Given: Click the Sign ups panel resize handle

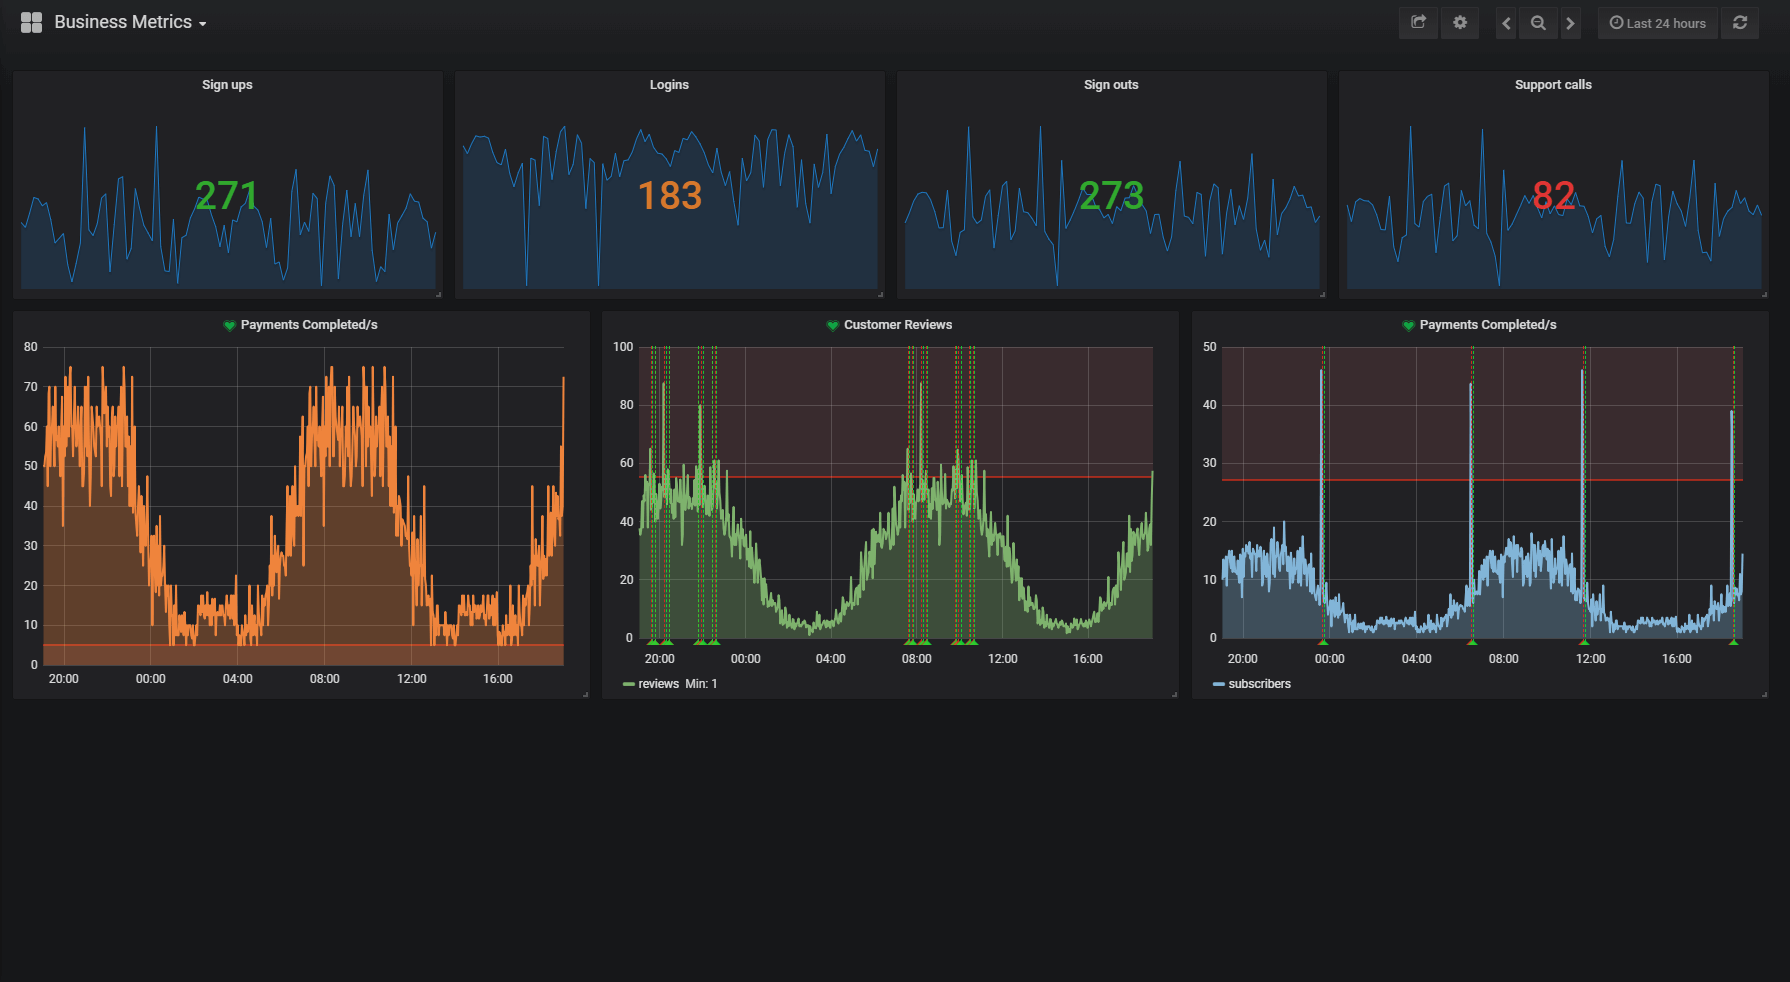Looking at the screenshot, I should click(x=439, y=294).
